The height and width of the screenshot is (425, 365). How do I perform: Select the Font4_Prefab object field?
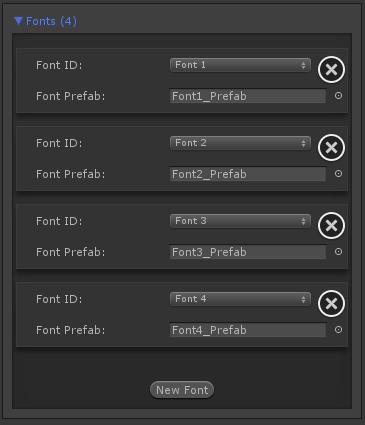(x=248, y=330)
